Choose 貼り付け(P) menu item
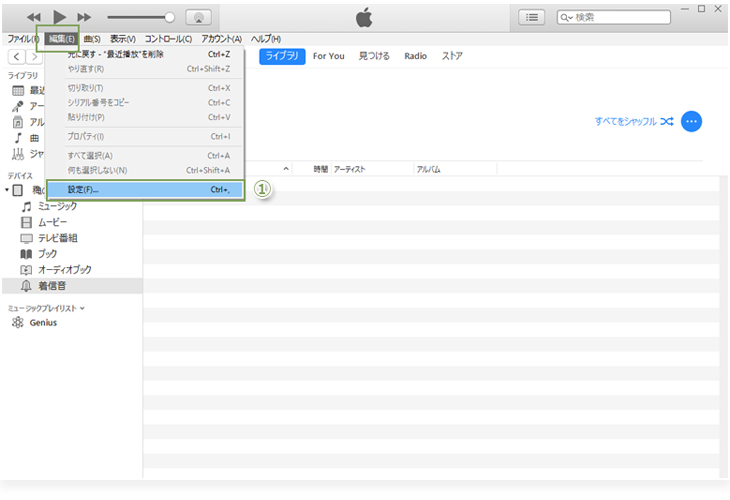The width and height of the screenshot is (730, 500). [x=145, y=117]
